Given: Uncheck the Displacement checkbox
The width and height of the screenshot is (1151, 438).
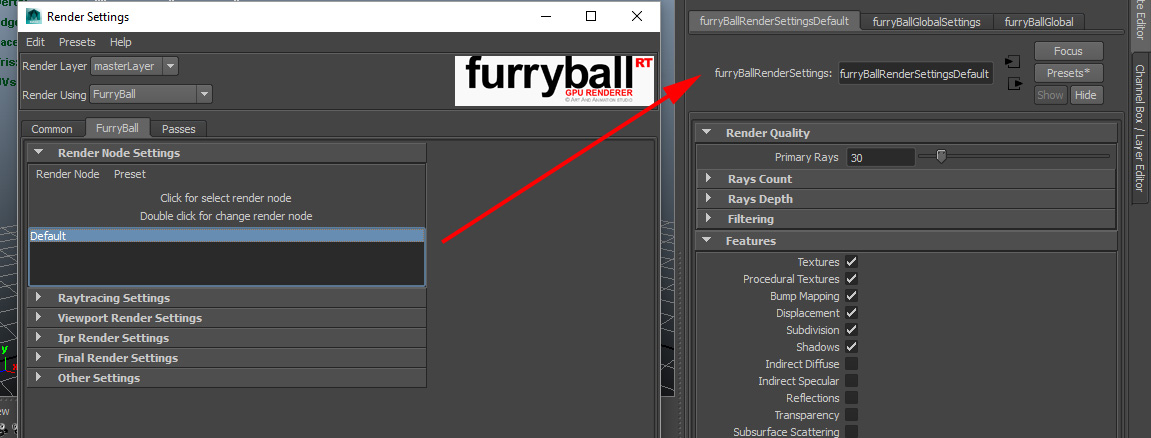Looking at the screenshot, I should pos(852,313).
